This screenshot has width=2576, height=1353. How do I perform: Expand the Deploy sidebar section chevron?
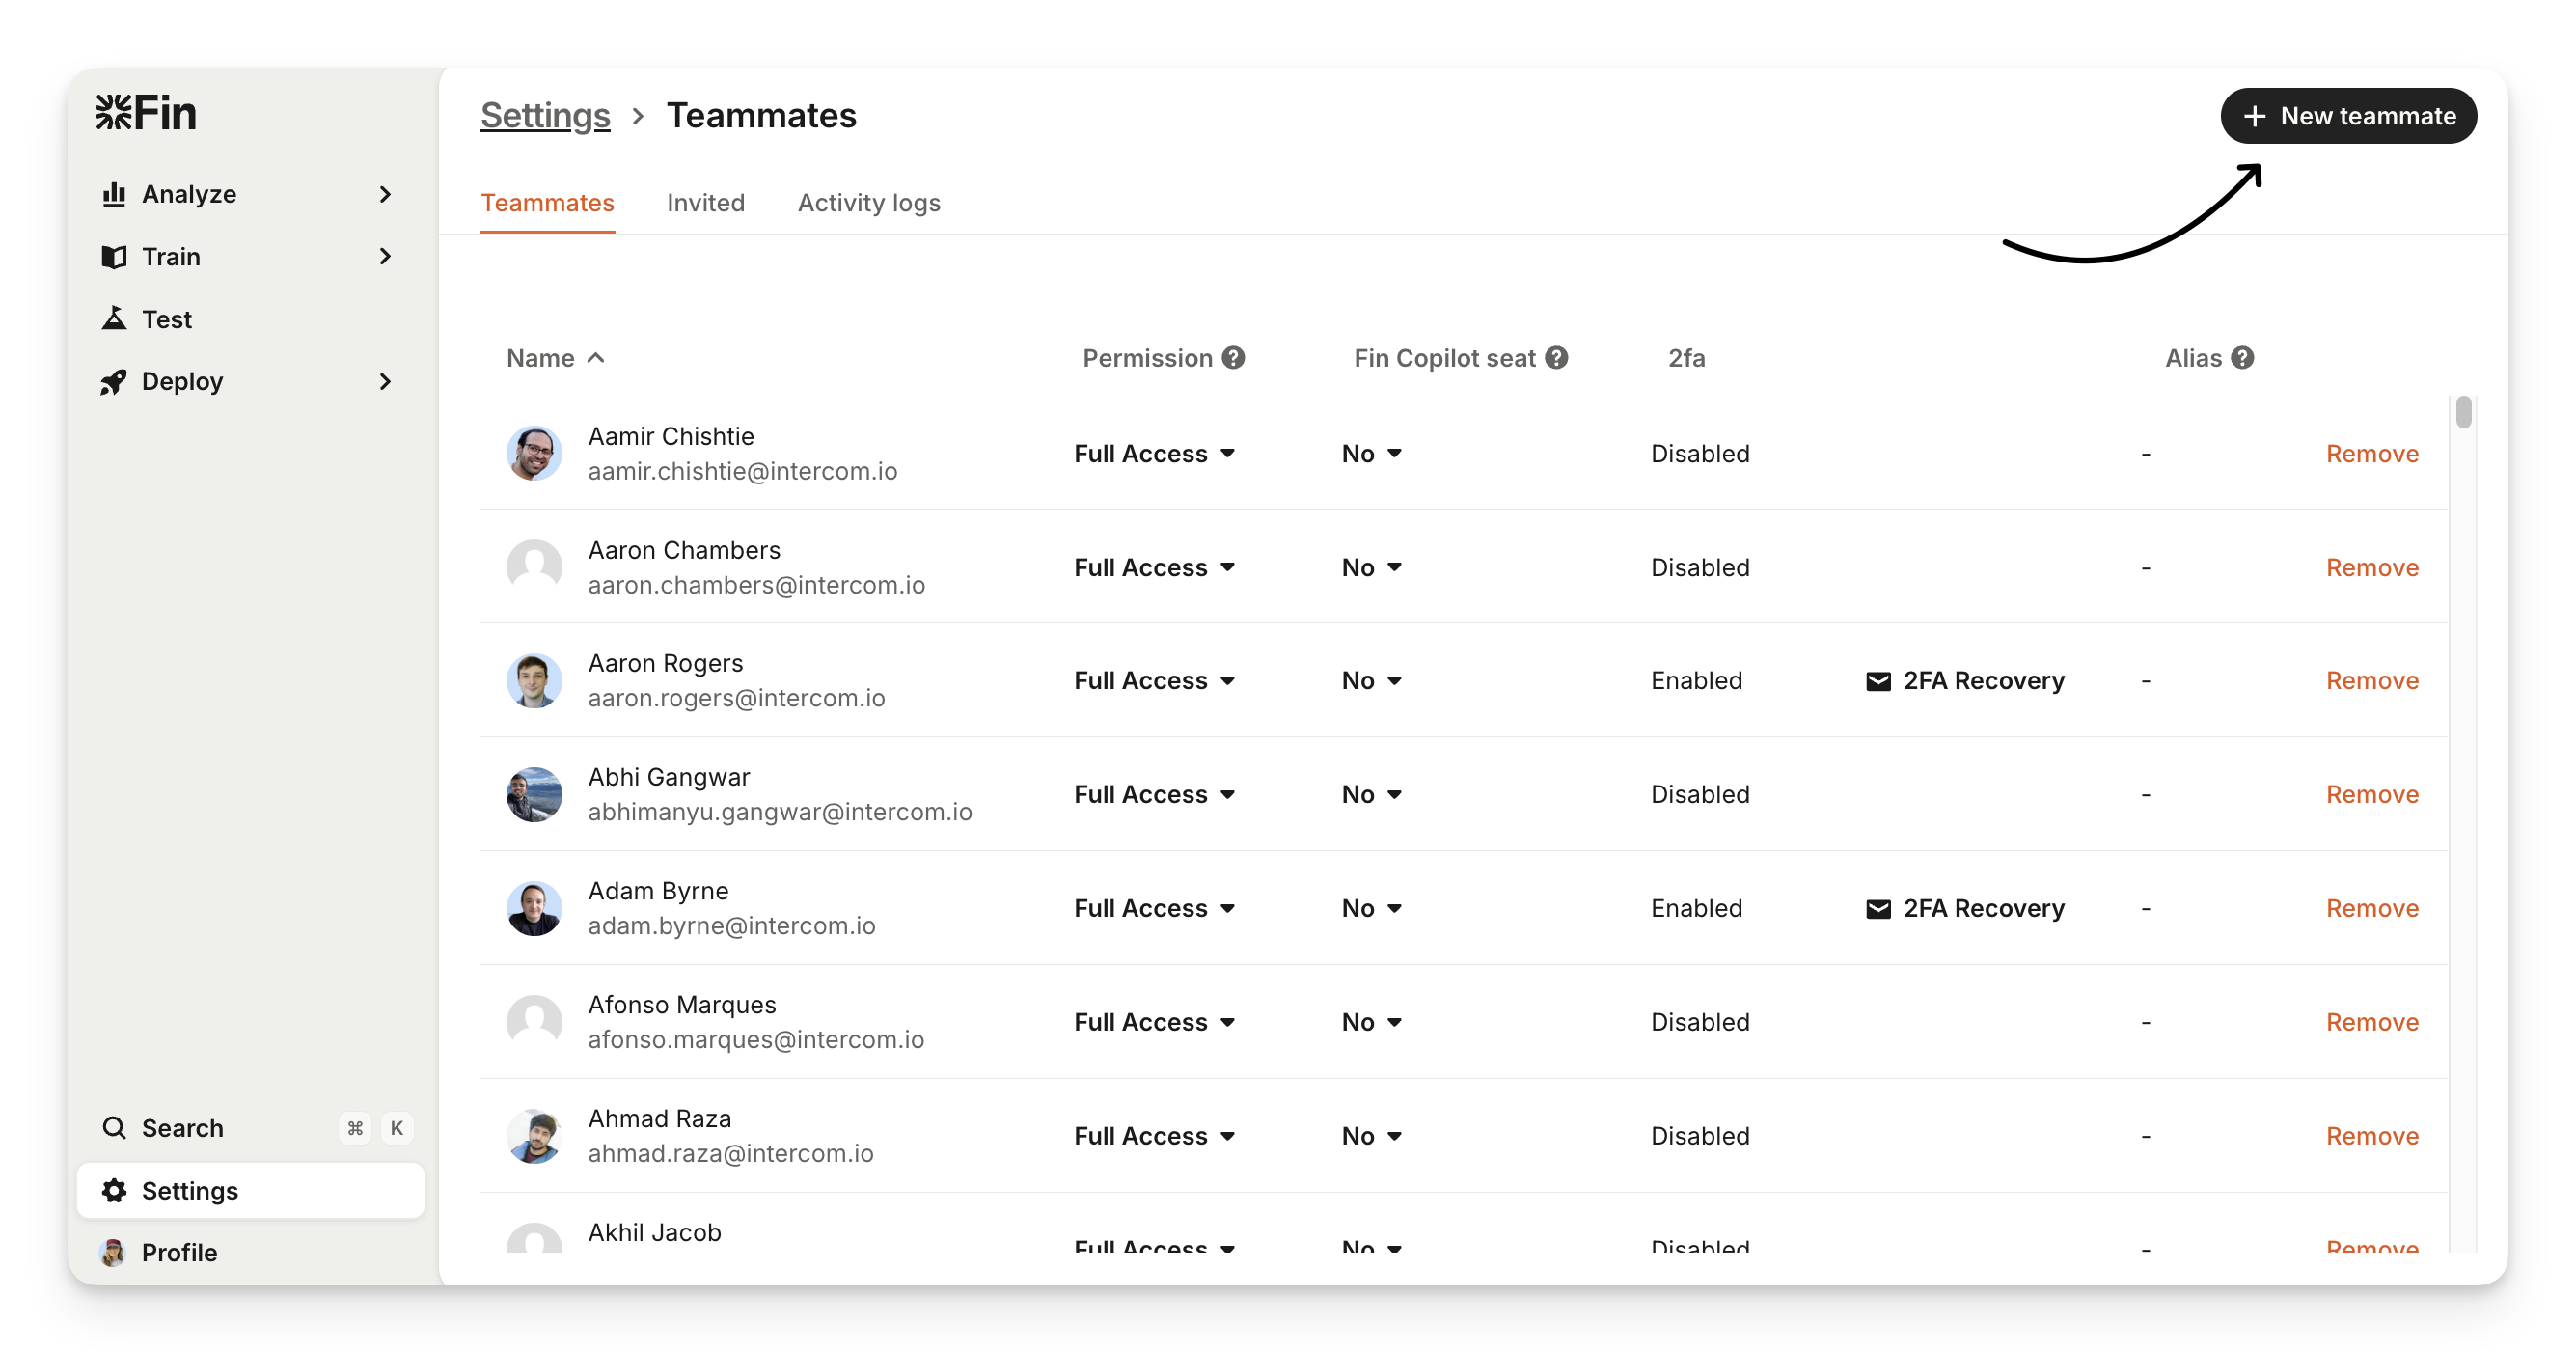[385, 382]
